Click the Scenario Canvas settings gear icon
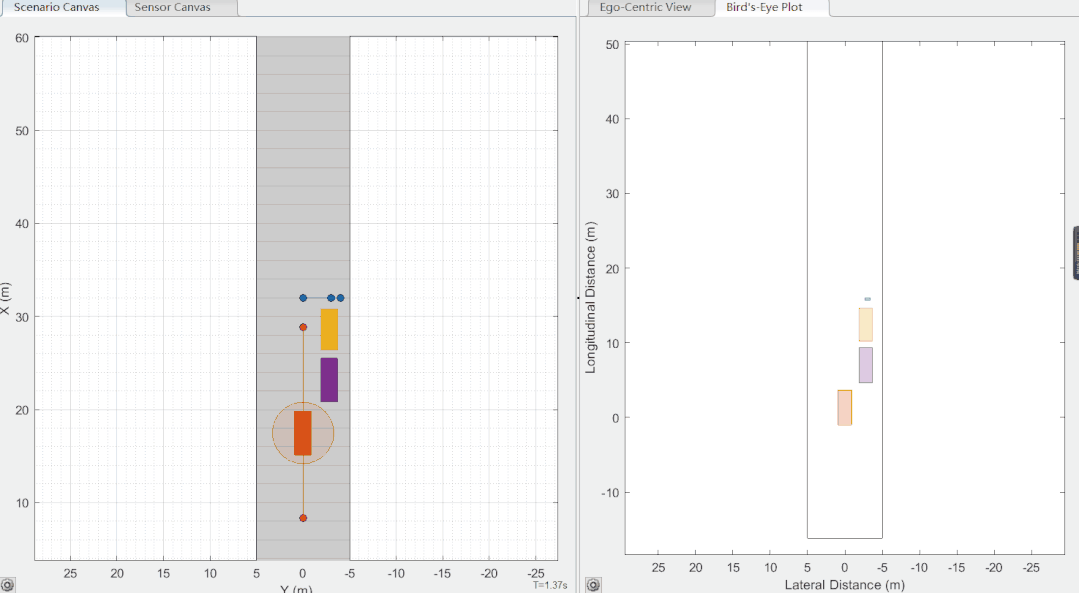 tap(8, 585)
